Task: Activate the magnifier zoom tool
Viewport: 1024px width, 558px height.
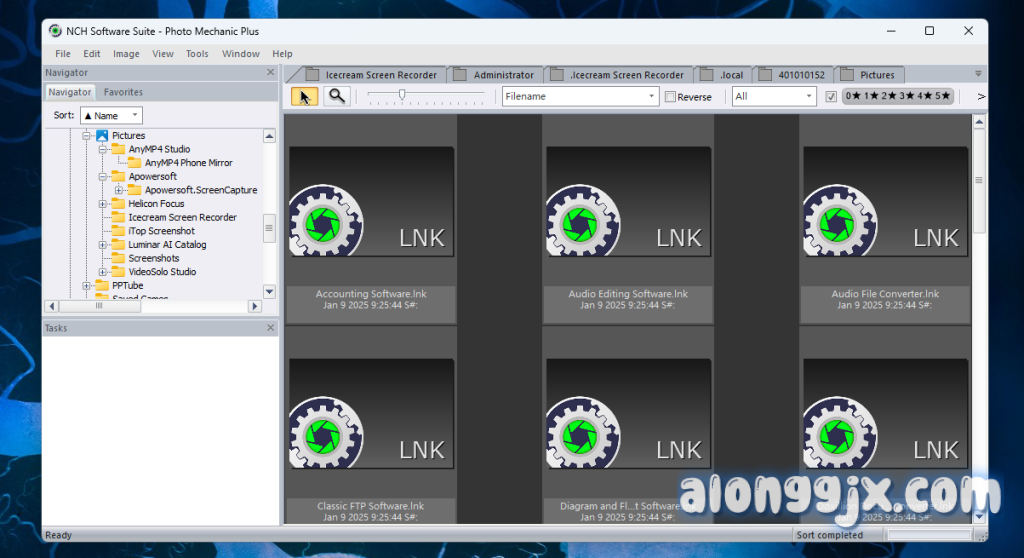Action: click(337, 96)
